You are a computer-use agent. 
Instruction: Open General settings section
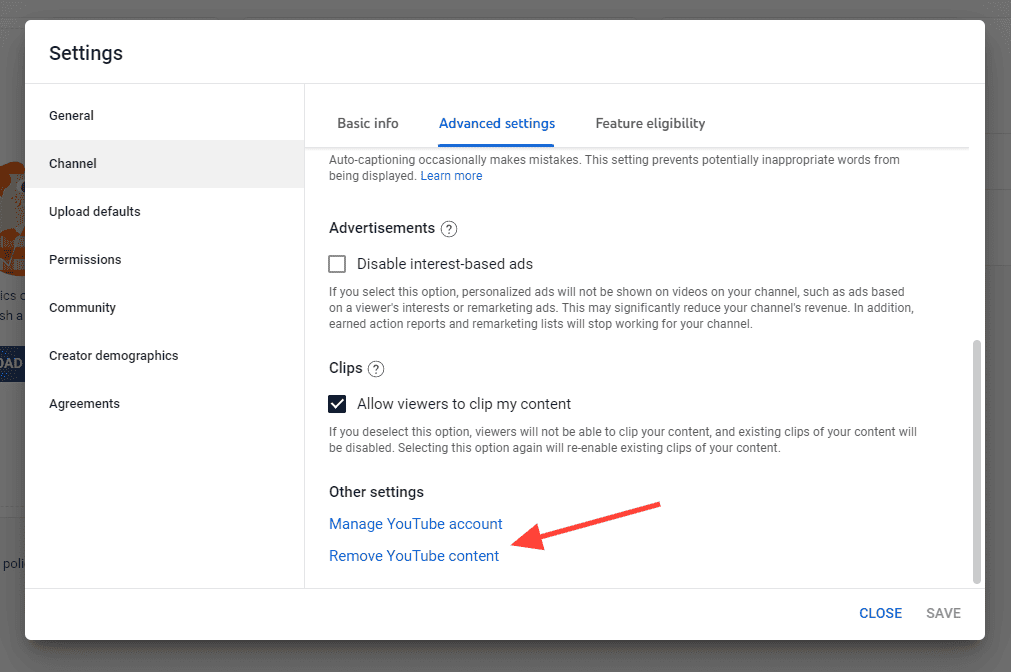pyautogui.click(x=71, y=115)
